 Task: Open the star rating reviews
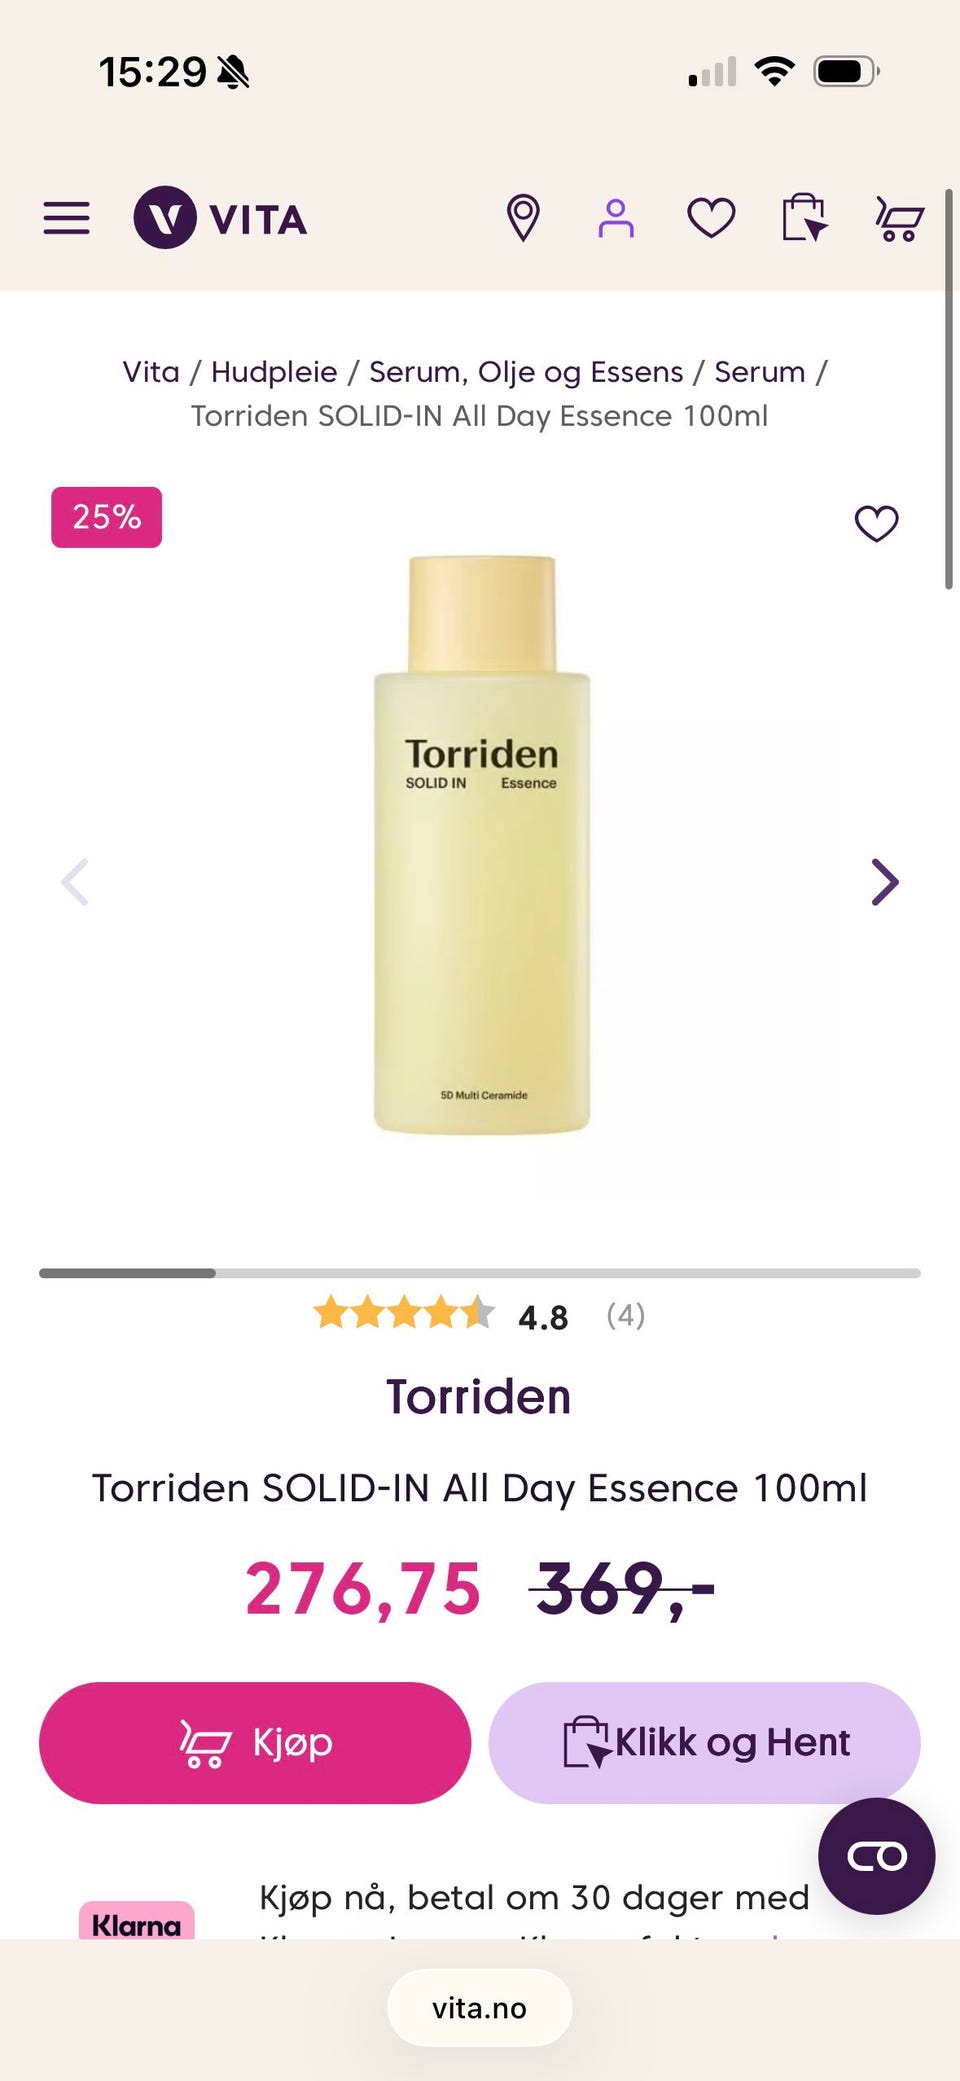pos(480,1314)
